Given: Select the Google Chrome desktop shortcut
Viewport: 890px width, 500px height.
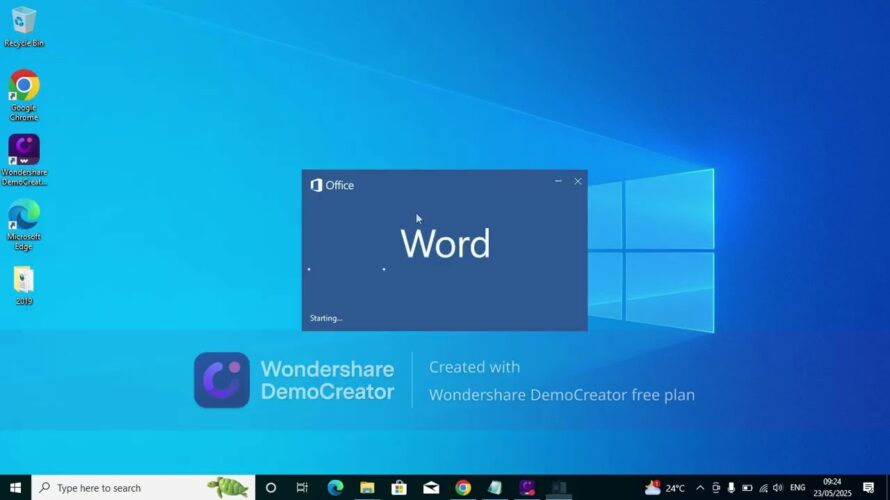Looking at the screenshot, I should [x=24, y=95].
